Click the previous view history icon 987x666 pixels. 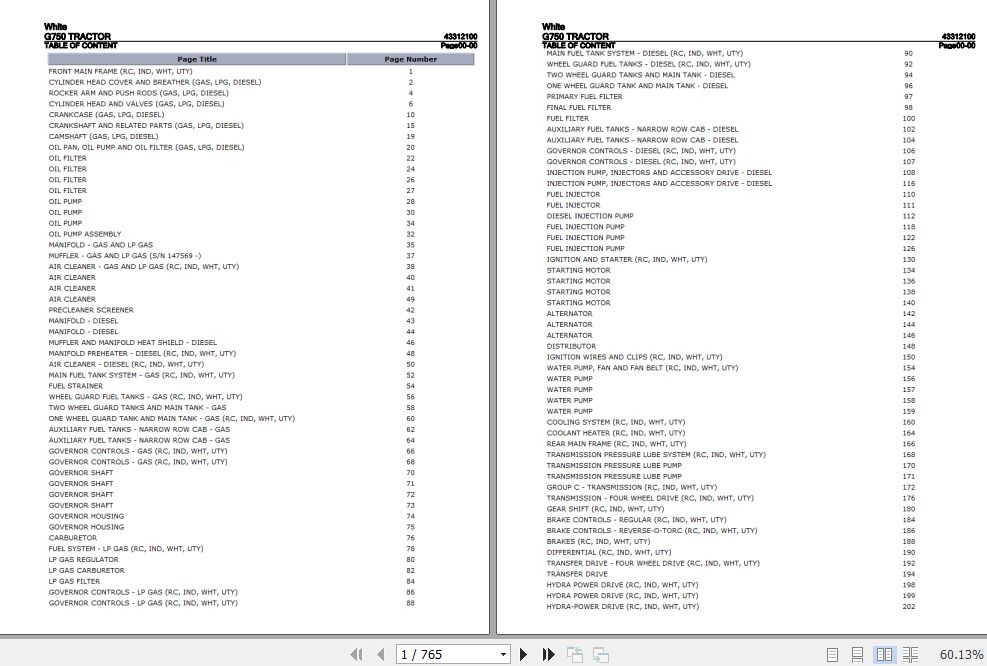pos(575,654)
